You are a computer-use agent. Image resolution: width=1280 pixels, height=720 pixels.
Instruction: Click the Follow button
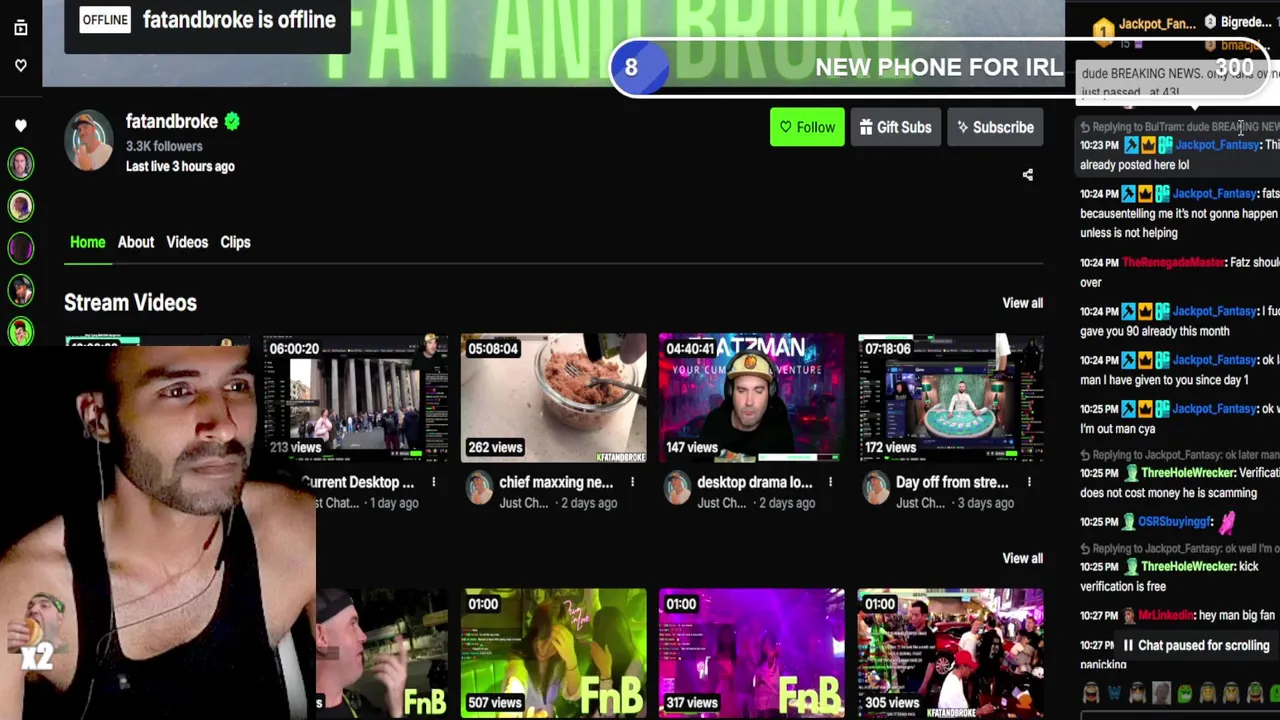(x=807, y=127)
